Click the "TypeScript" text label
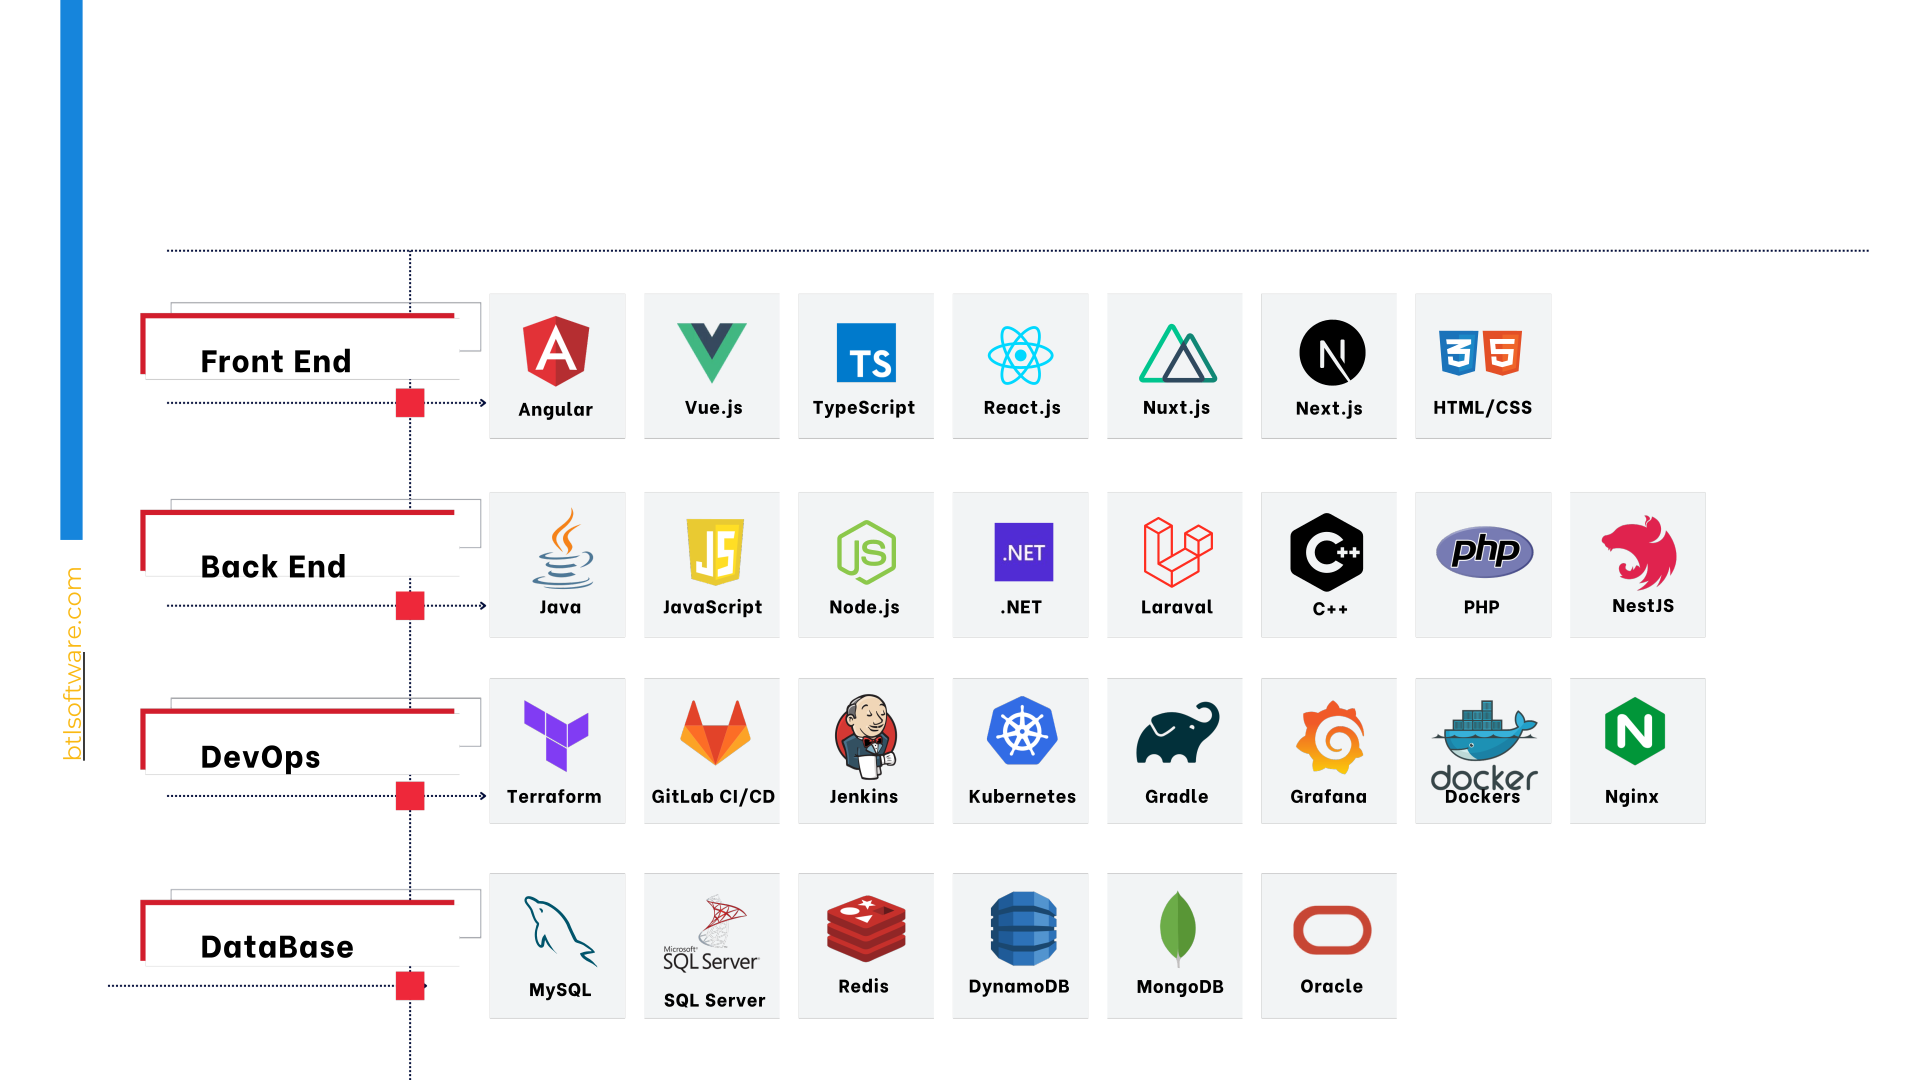Viewport: 1920px width, 1080px height. tap(863, 408)
